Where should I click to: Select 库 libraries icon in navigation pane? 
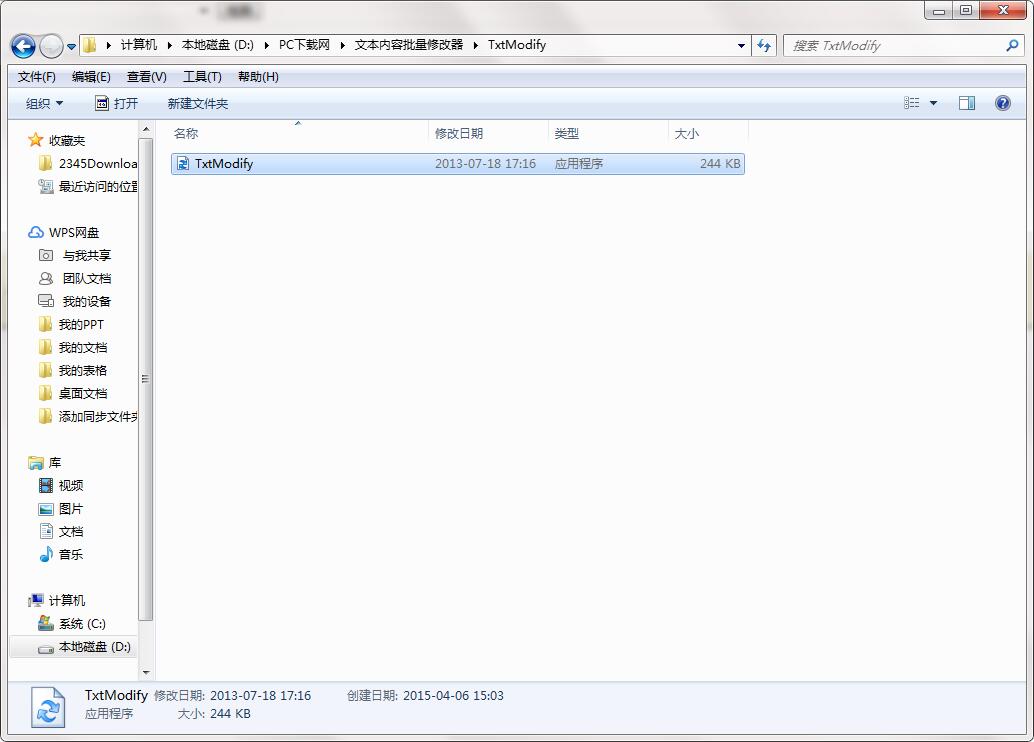[36, 462]
